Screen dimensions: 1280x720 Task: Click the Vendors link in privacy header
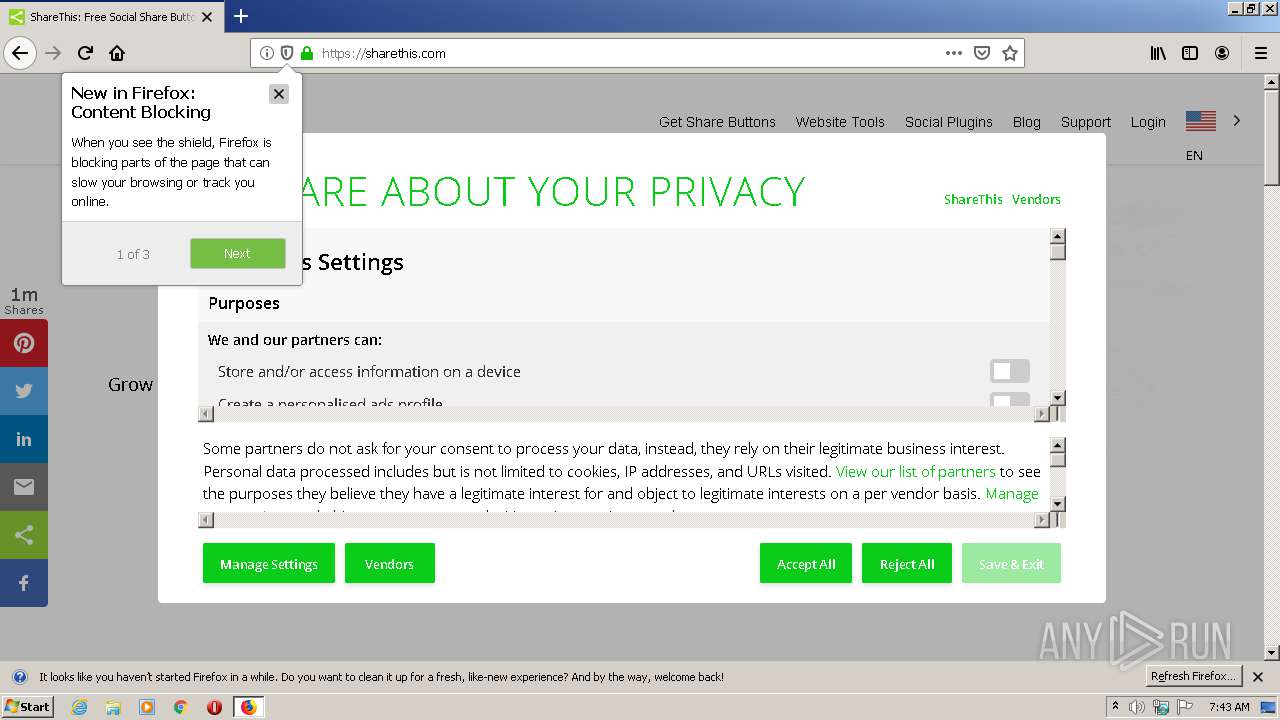click(1036, 199)
